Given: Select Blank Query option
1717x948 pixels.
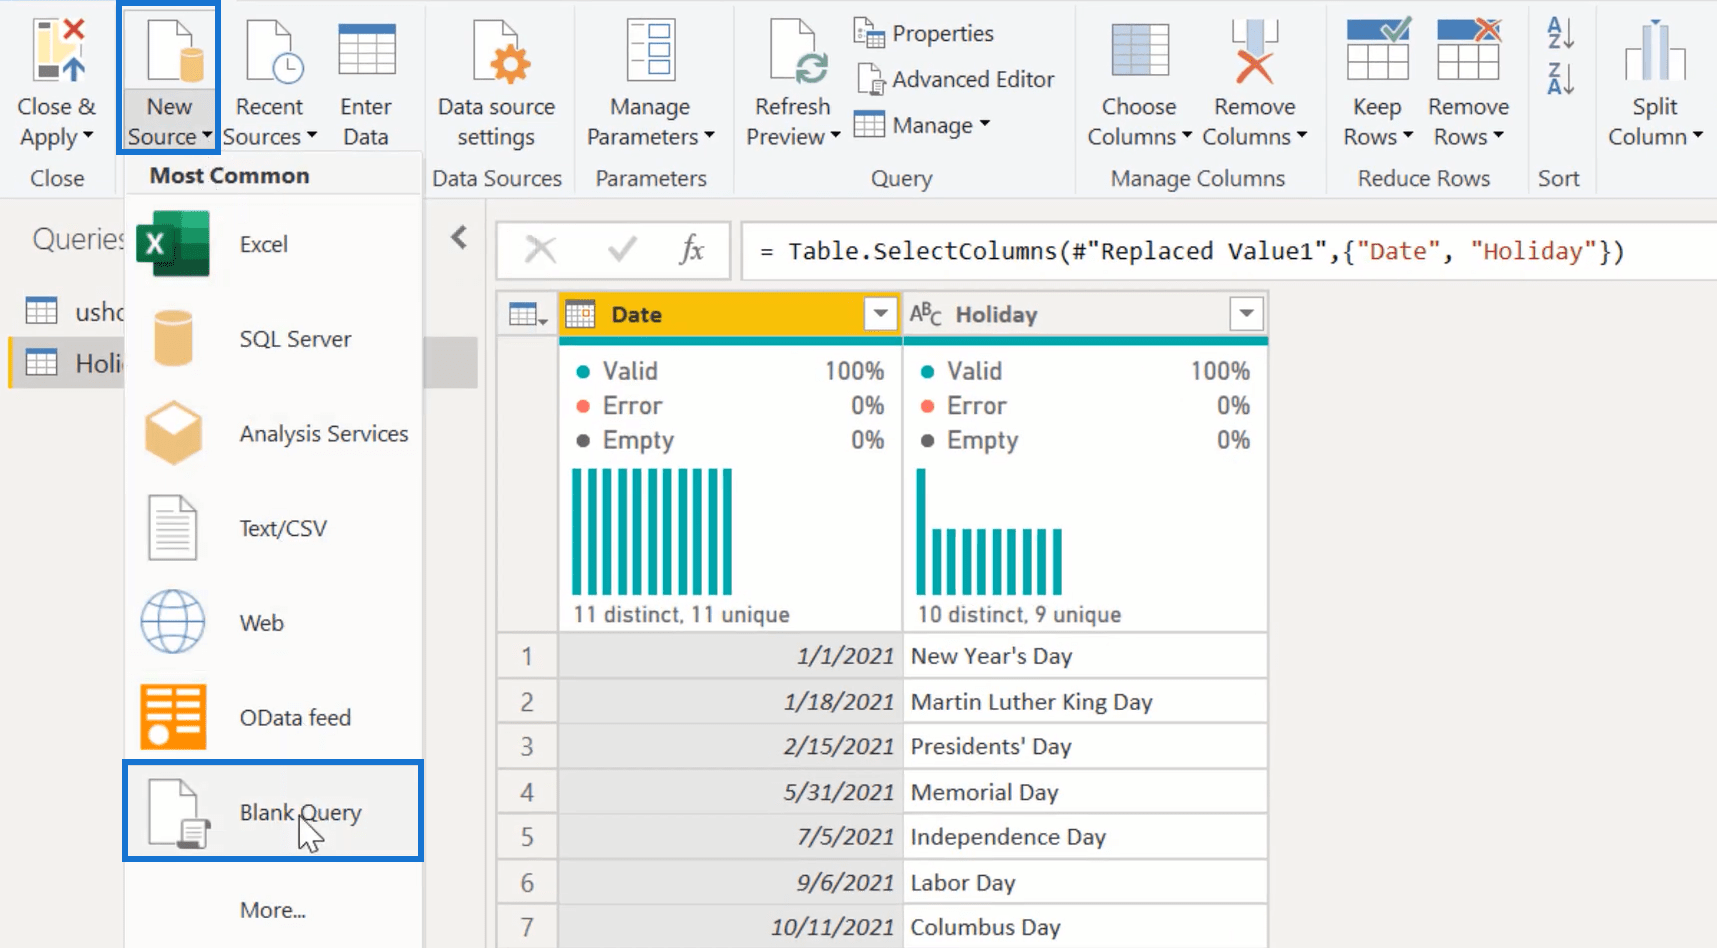Looking at the screenshot, I should [273, 811].
